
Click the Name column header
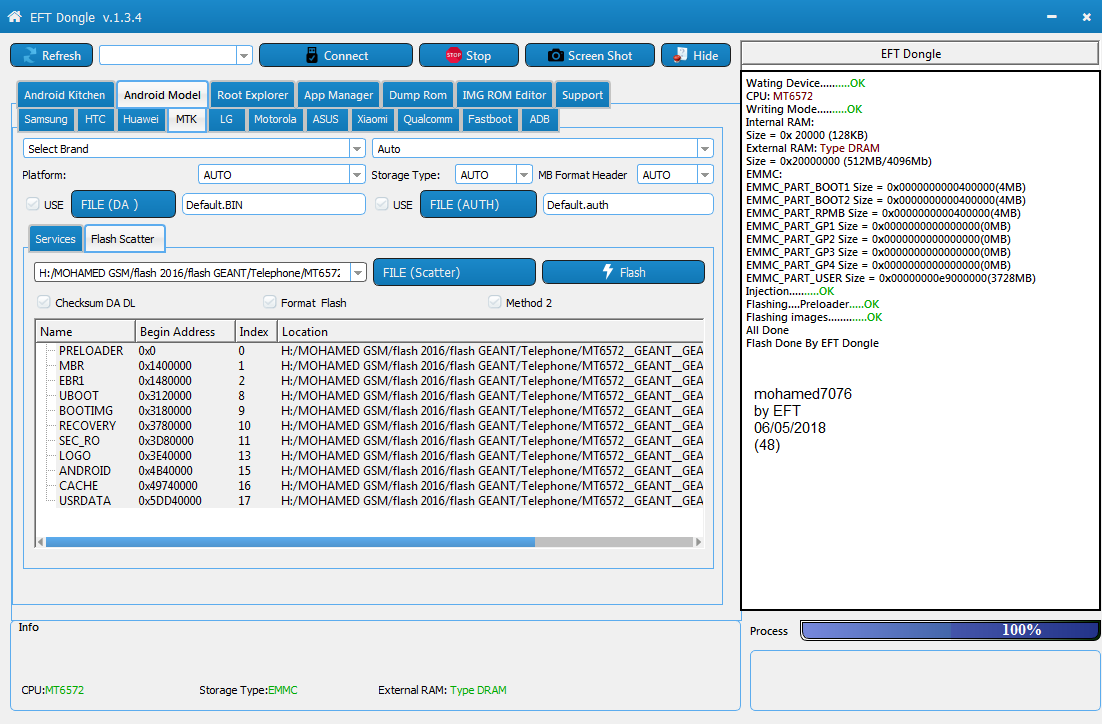click(85, 332)
